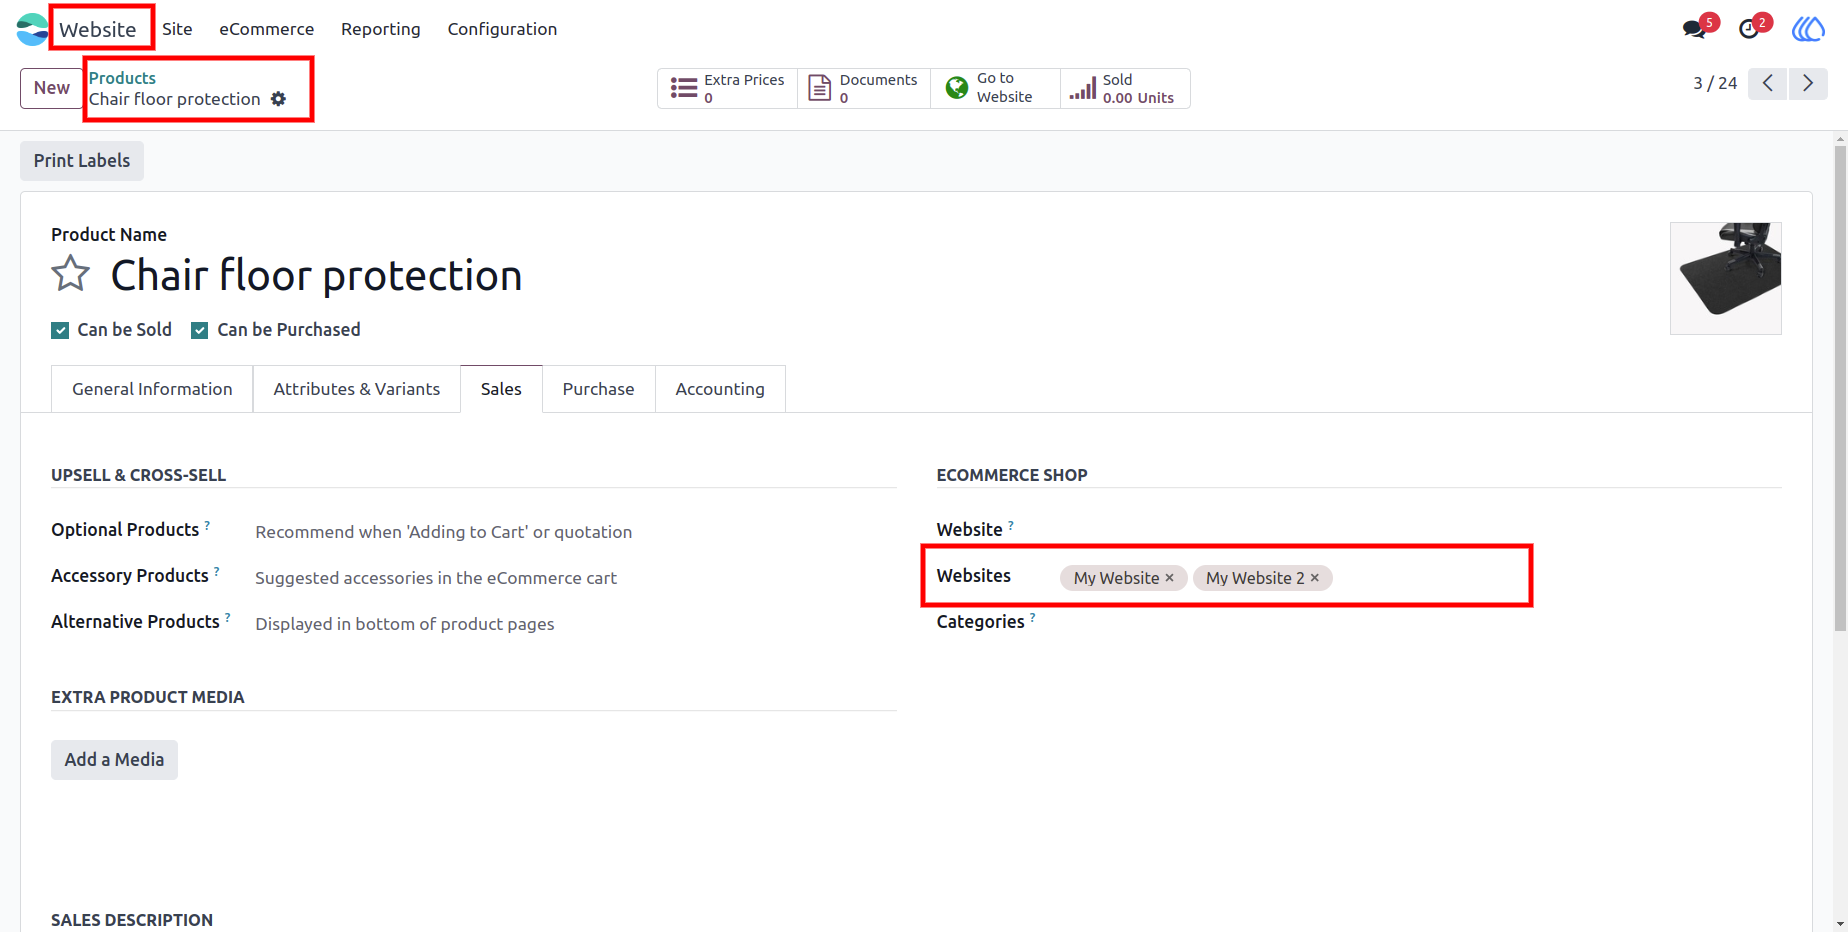Uncheck the Can be Sold checkbox

click(60, 330)
